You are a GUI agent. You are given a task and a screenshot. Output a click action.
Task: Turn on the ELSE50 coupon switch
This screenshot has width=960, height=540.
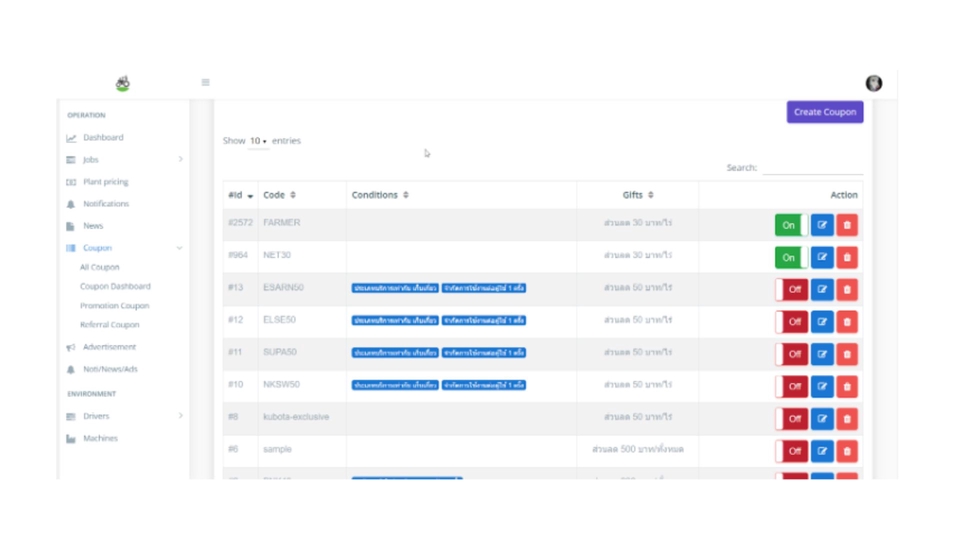pyautogui.click(x=791, y=321)
